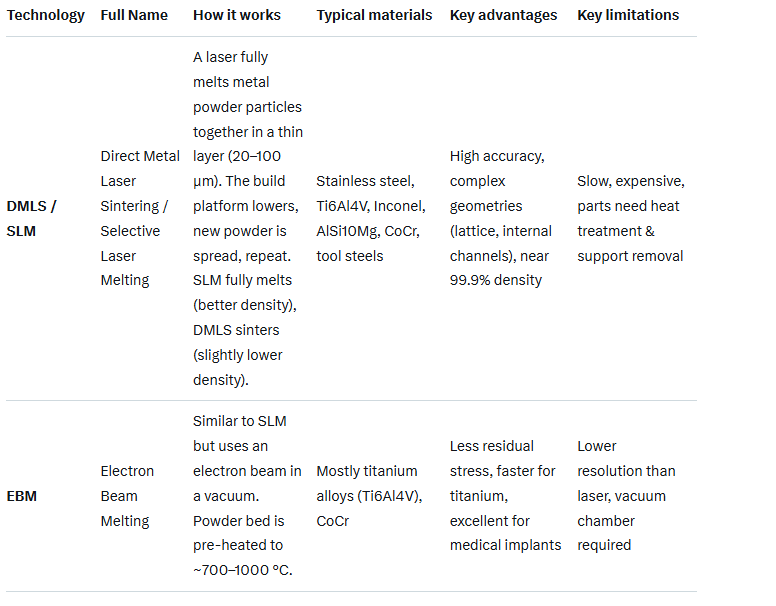The image size is (776, 606).
Task: Click the Key advantages column header
Action: (x=504, y=15)
